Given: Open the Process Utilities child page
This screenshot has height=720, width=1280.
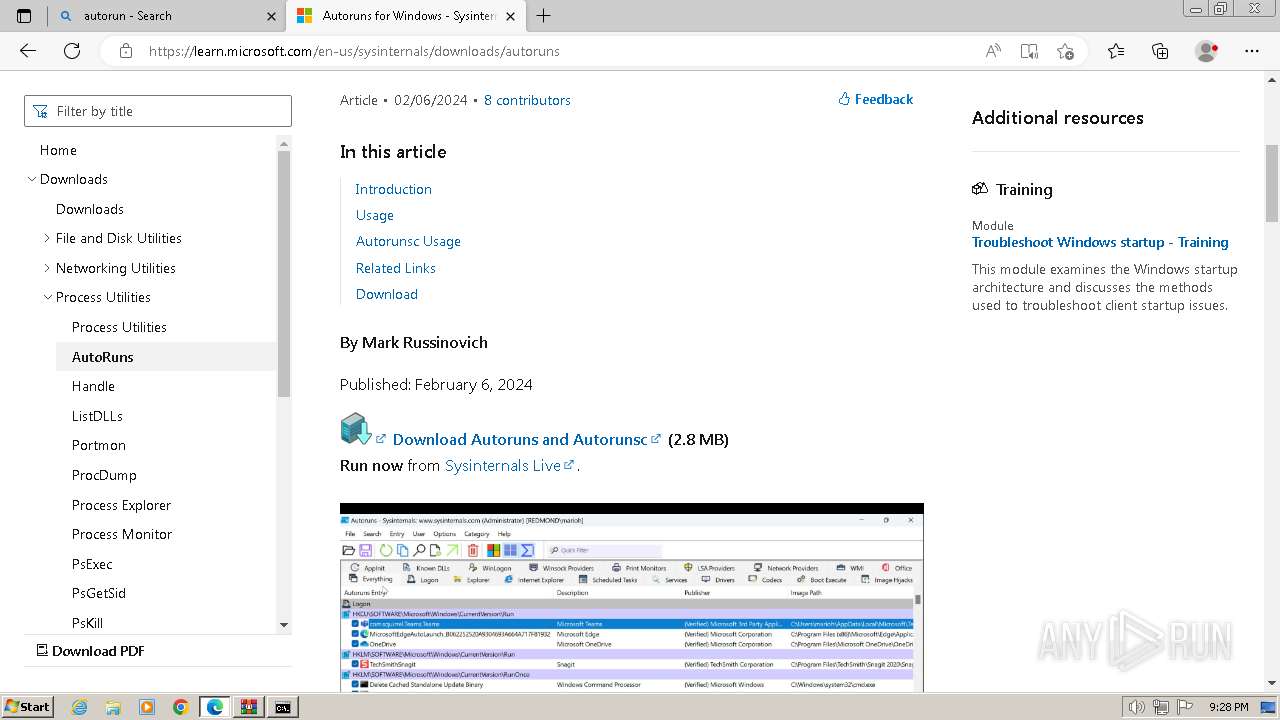Looking at the screenshot, I should [119, 327].
